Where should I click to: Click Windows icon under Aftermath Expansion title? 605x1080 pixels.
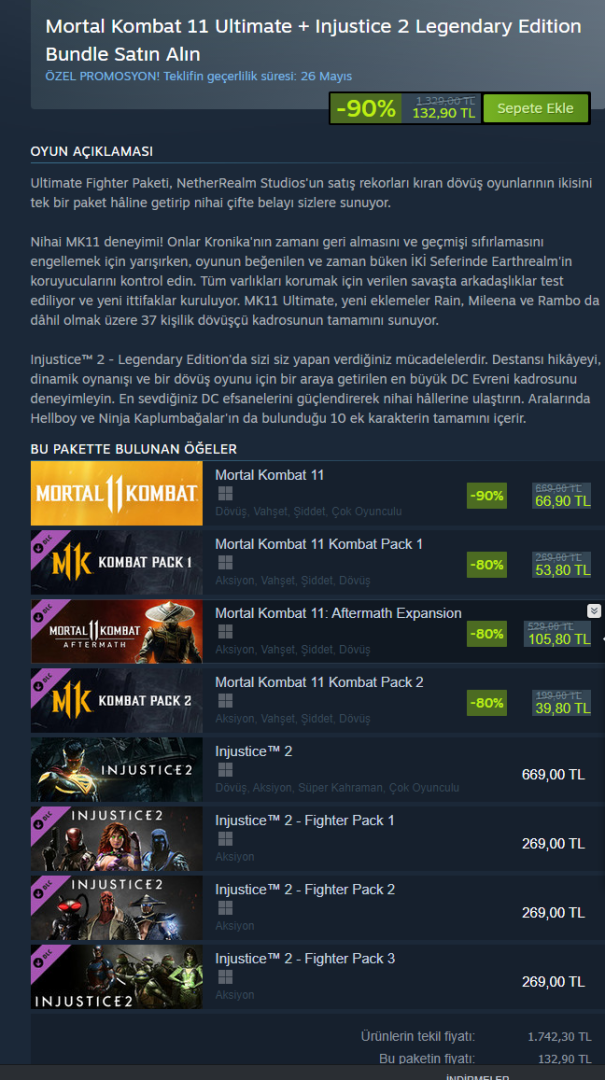pos(225,632)
